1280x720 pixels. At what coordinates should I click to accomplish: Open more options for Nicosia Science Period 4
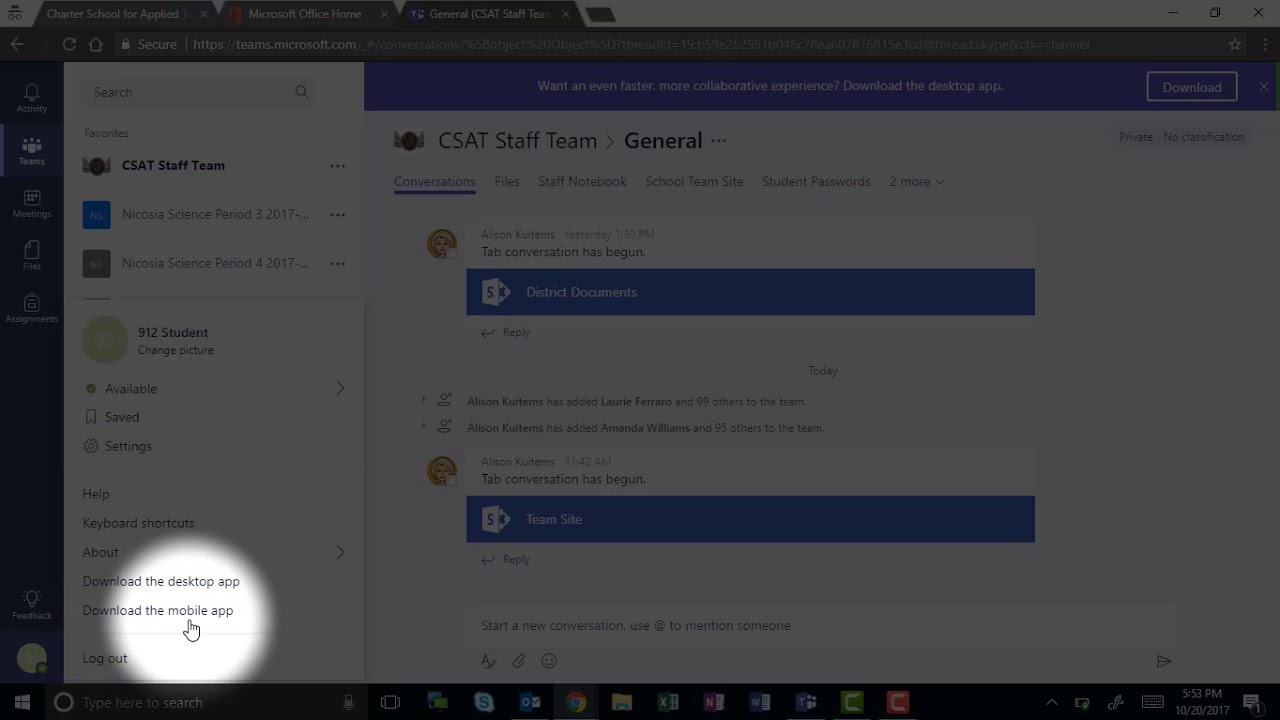pyautogui.click(x=338, y=264)
